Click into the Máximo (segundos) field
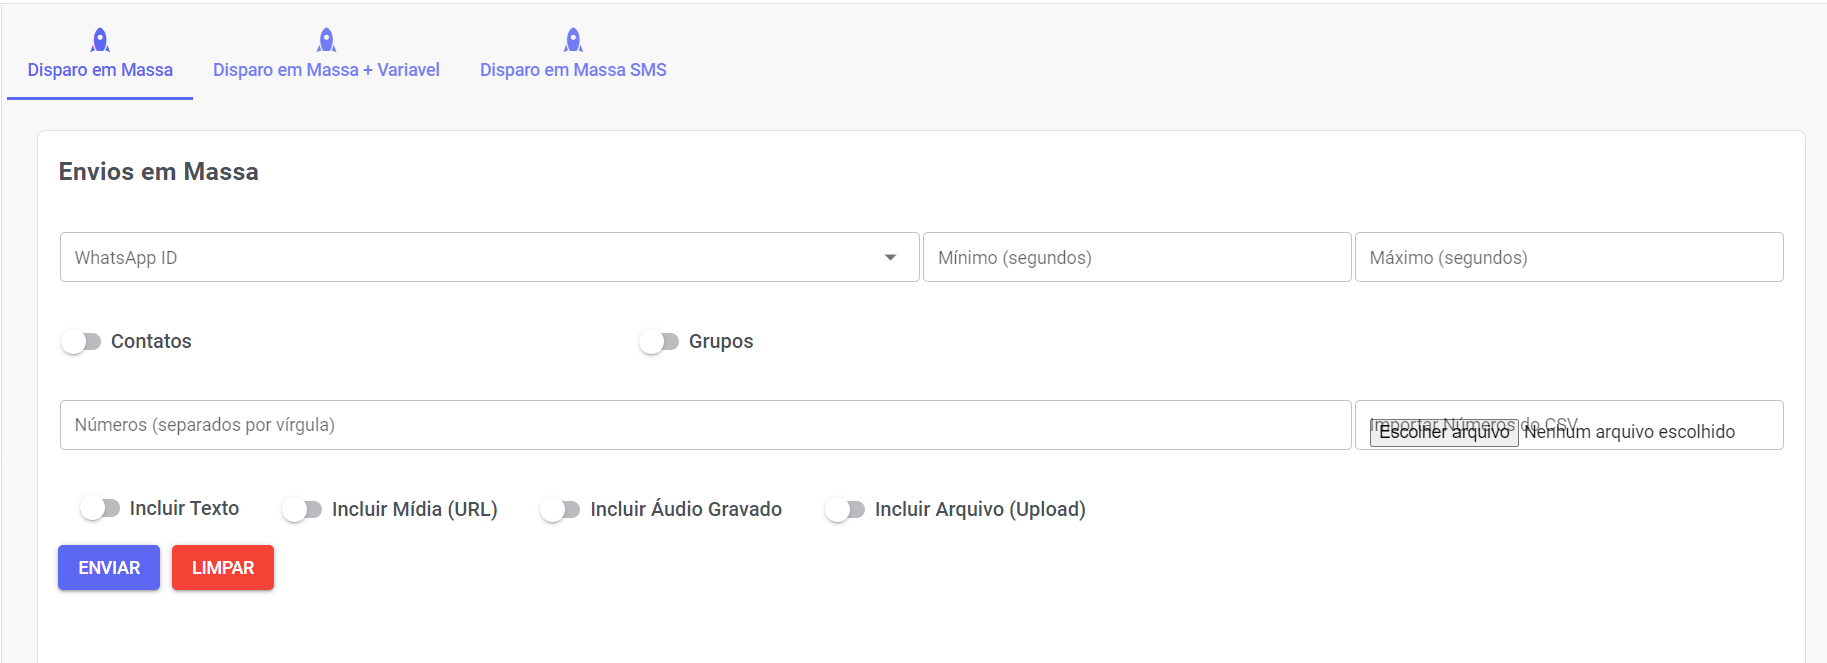Screen dimensions: 1827x663 click(x=1568, y=258)
